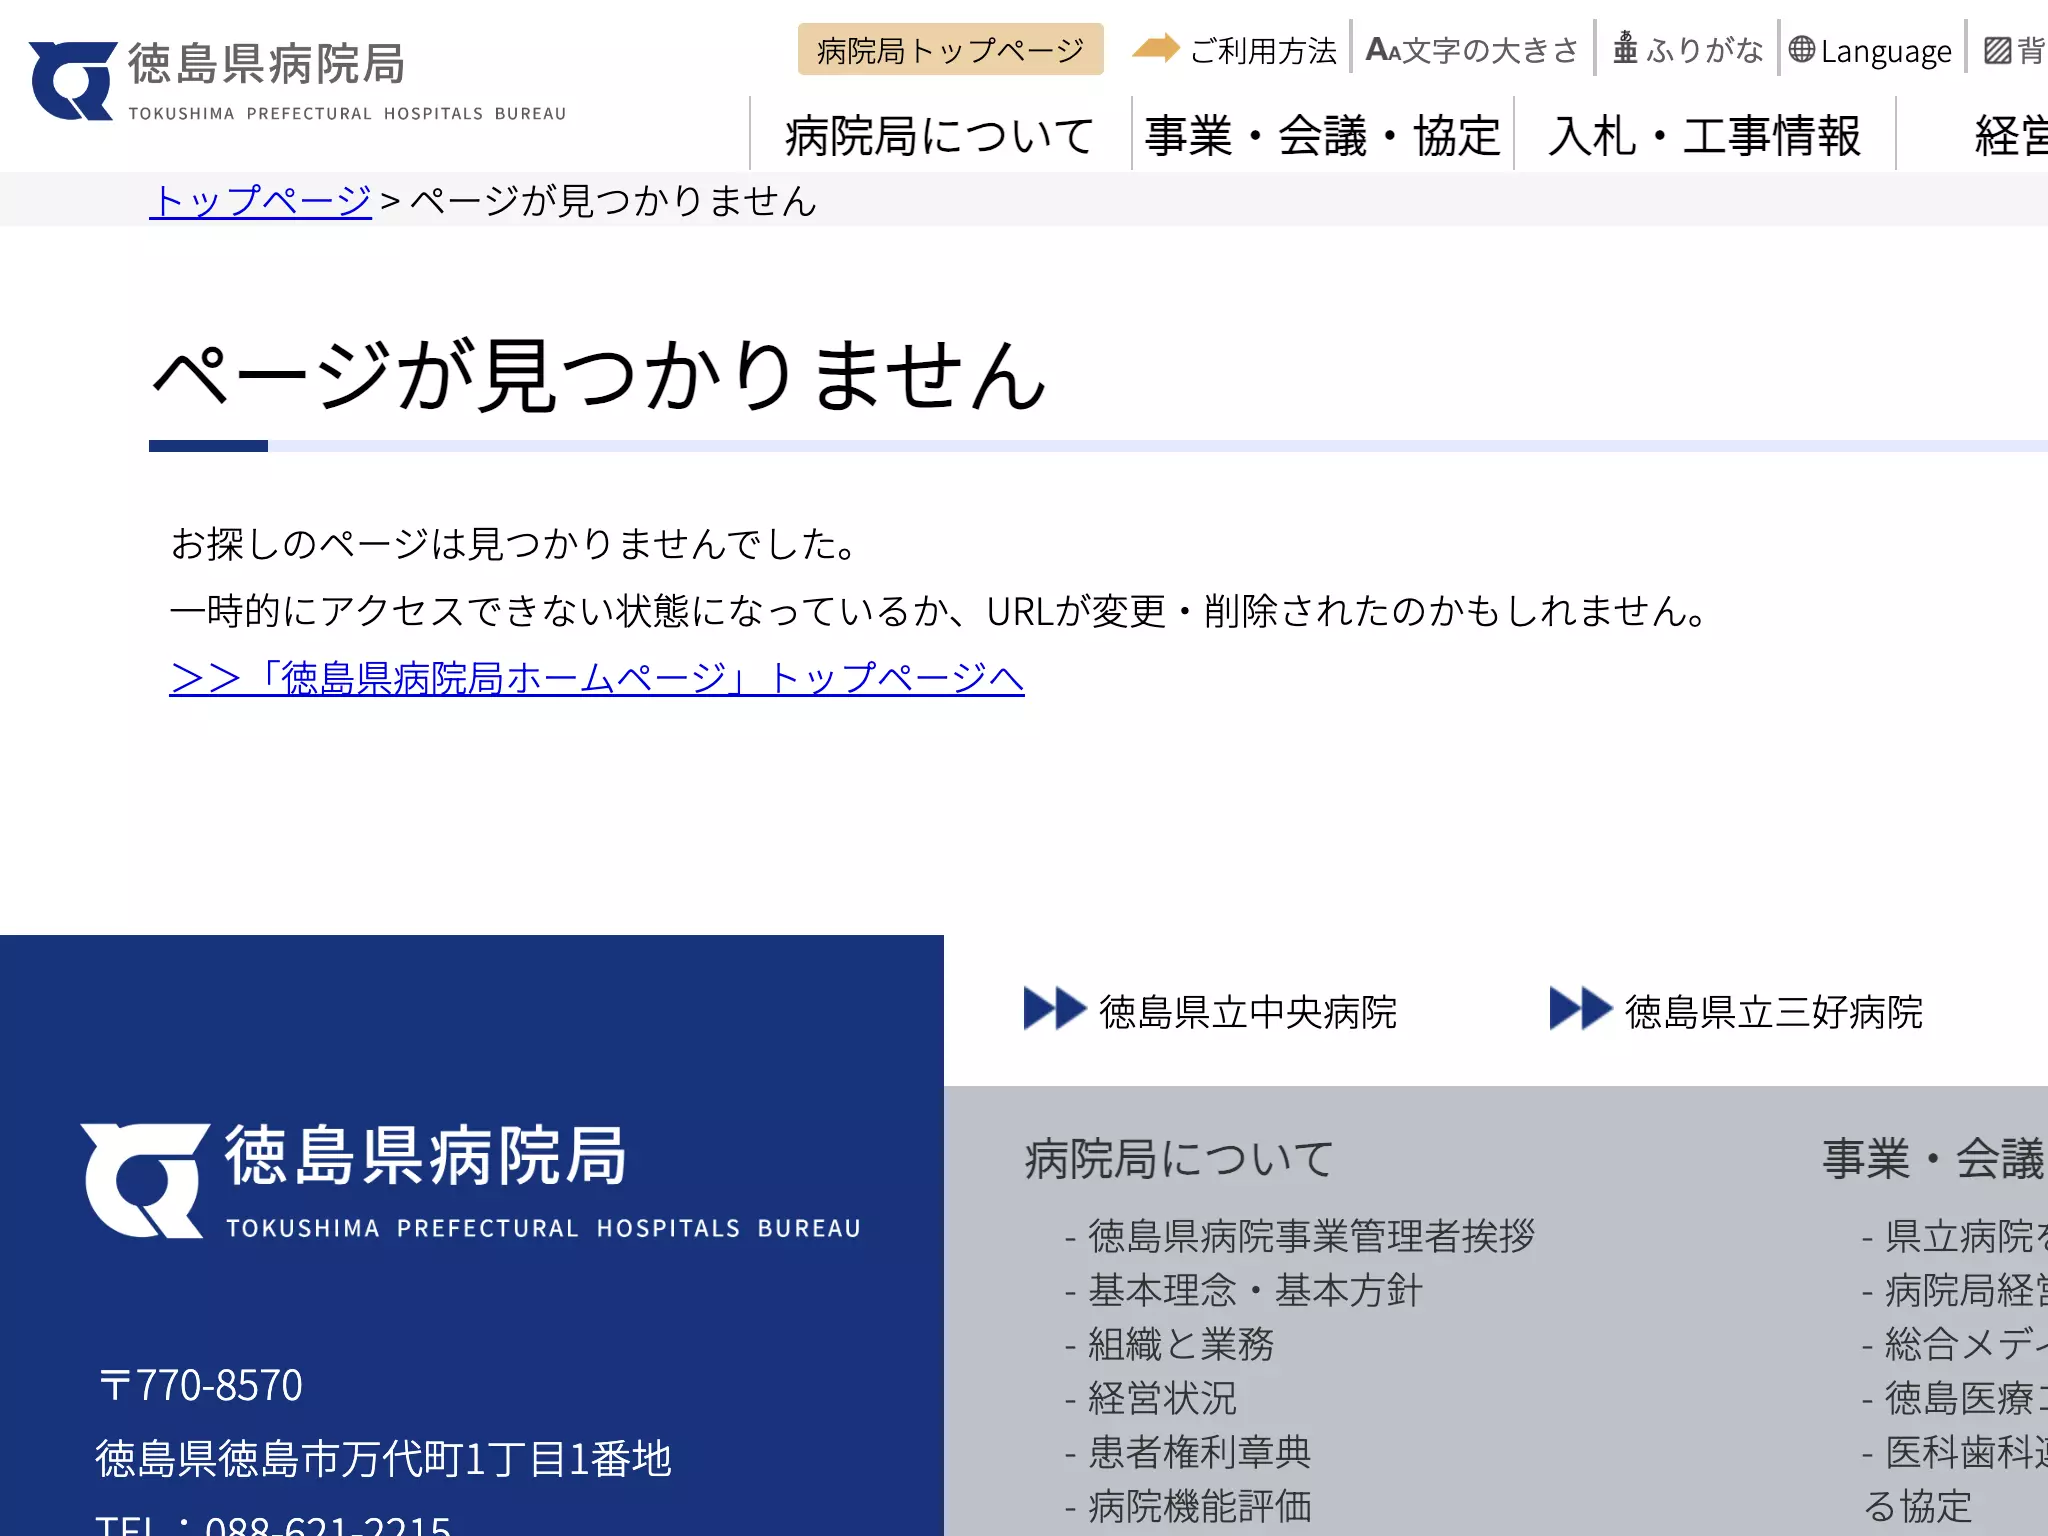Image resolution: width=2048 pixels, height=1536 pixels.
Task: Click the Tokushima Prefectural Hospitals Bureau header logo
Action: [298, 81]
